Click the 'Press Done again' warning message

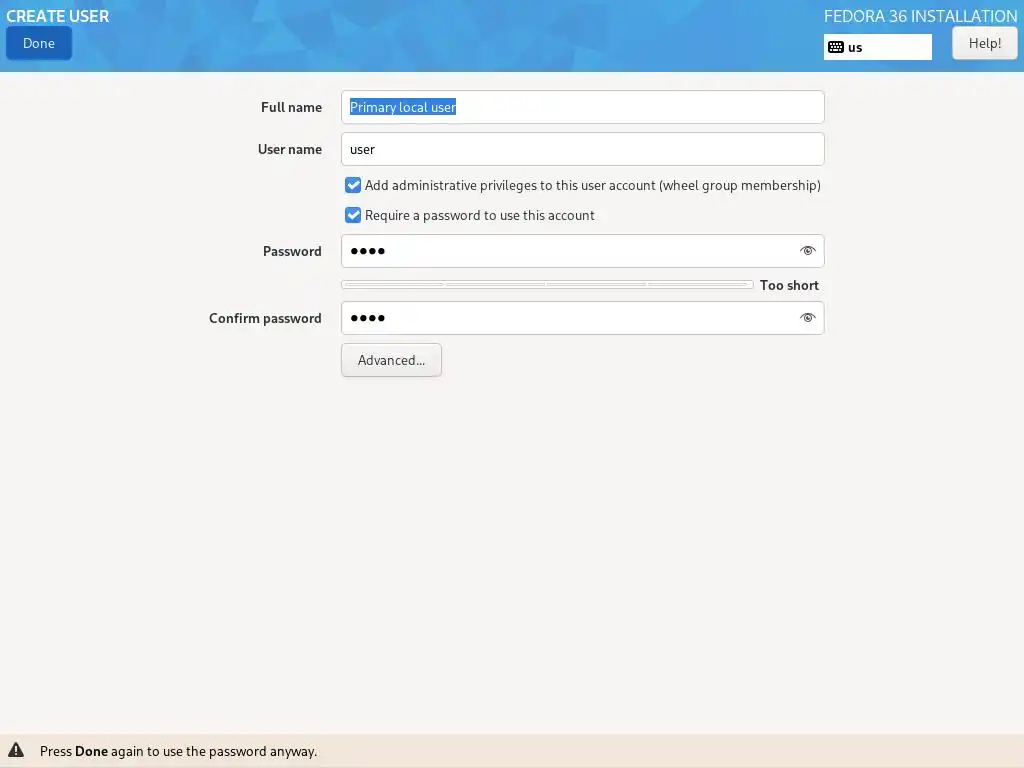point(178,751)
